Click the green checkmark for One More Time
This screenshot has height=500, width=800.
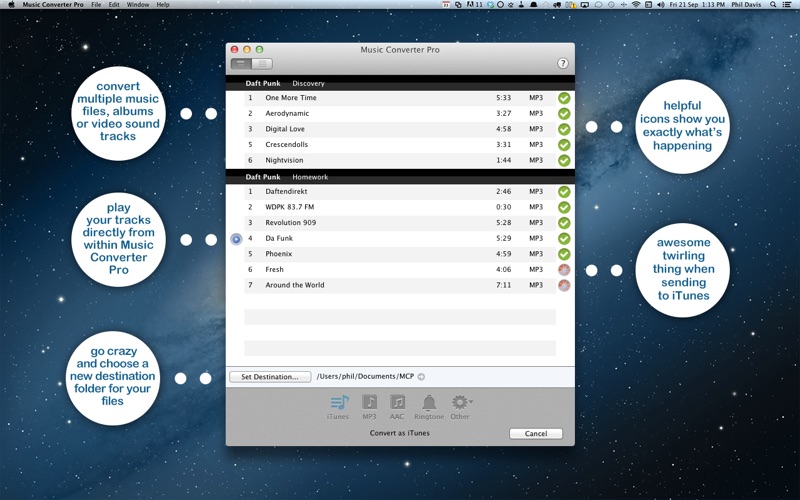tap(564, 98)
